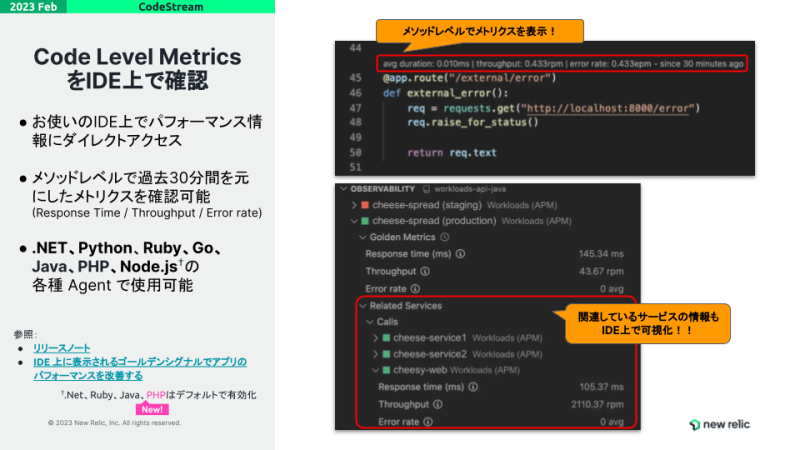Click line number 50 in the gutter
The height and width of the screenshot is (450, 800).
pyautogui.click(x=356, y=153)
